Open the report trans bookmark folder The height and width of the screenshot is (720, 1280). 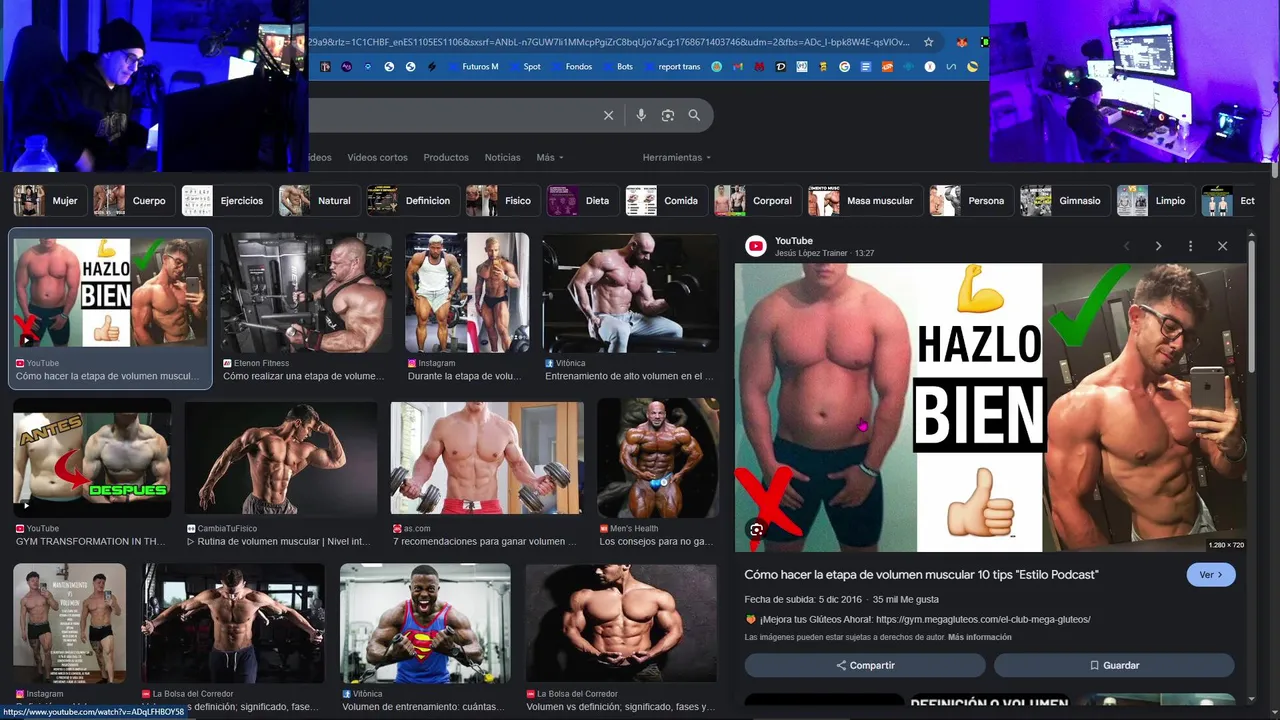(672, 67)
